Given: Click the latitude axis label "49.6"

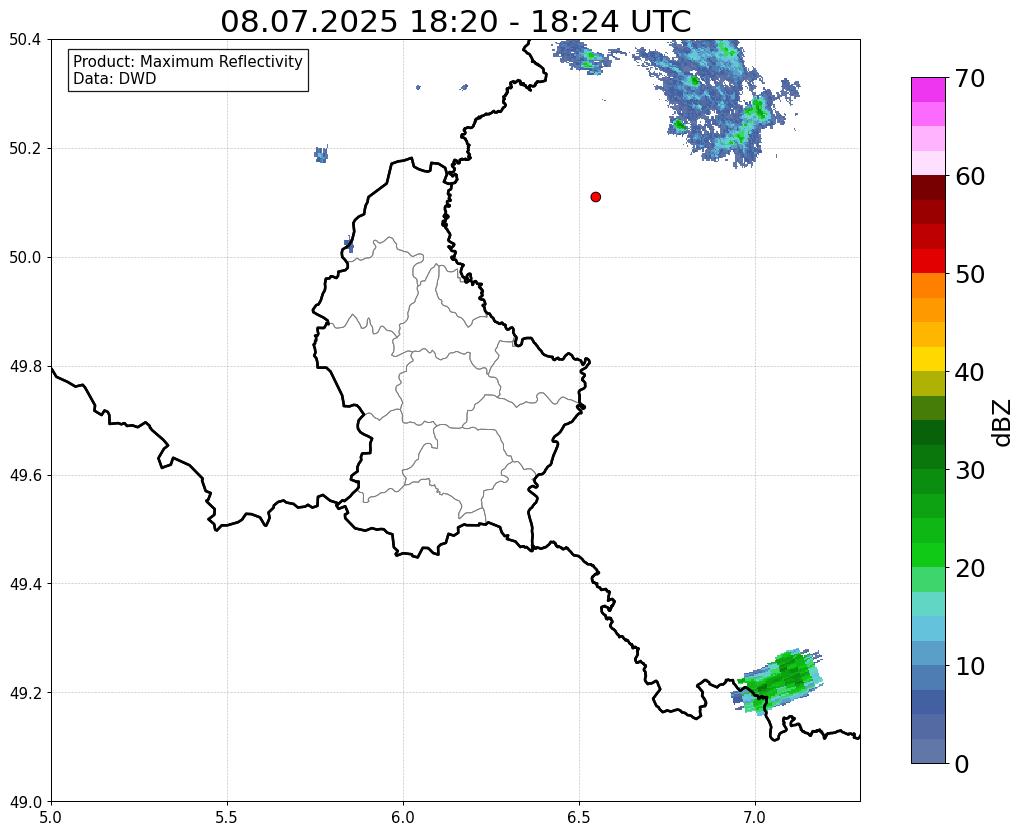Looking at the screenshot, I should [25, 476].
